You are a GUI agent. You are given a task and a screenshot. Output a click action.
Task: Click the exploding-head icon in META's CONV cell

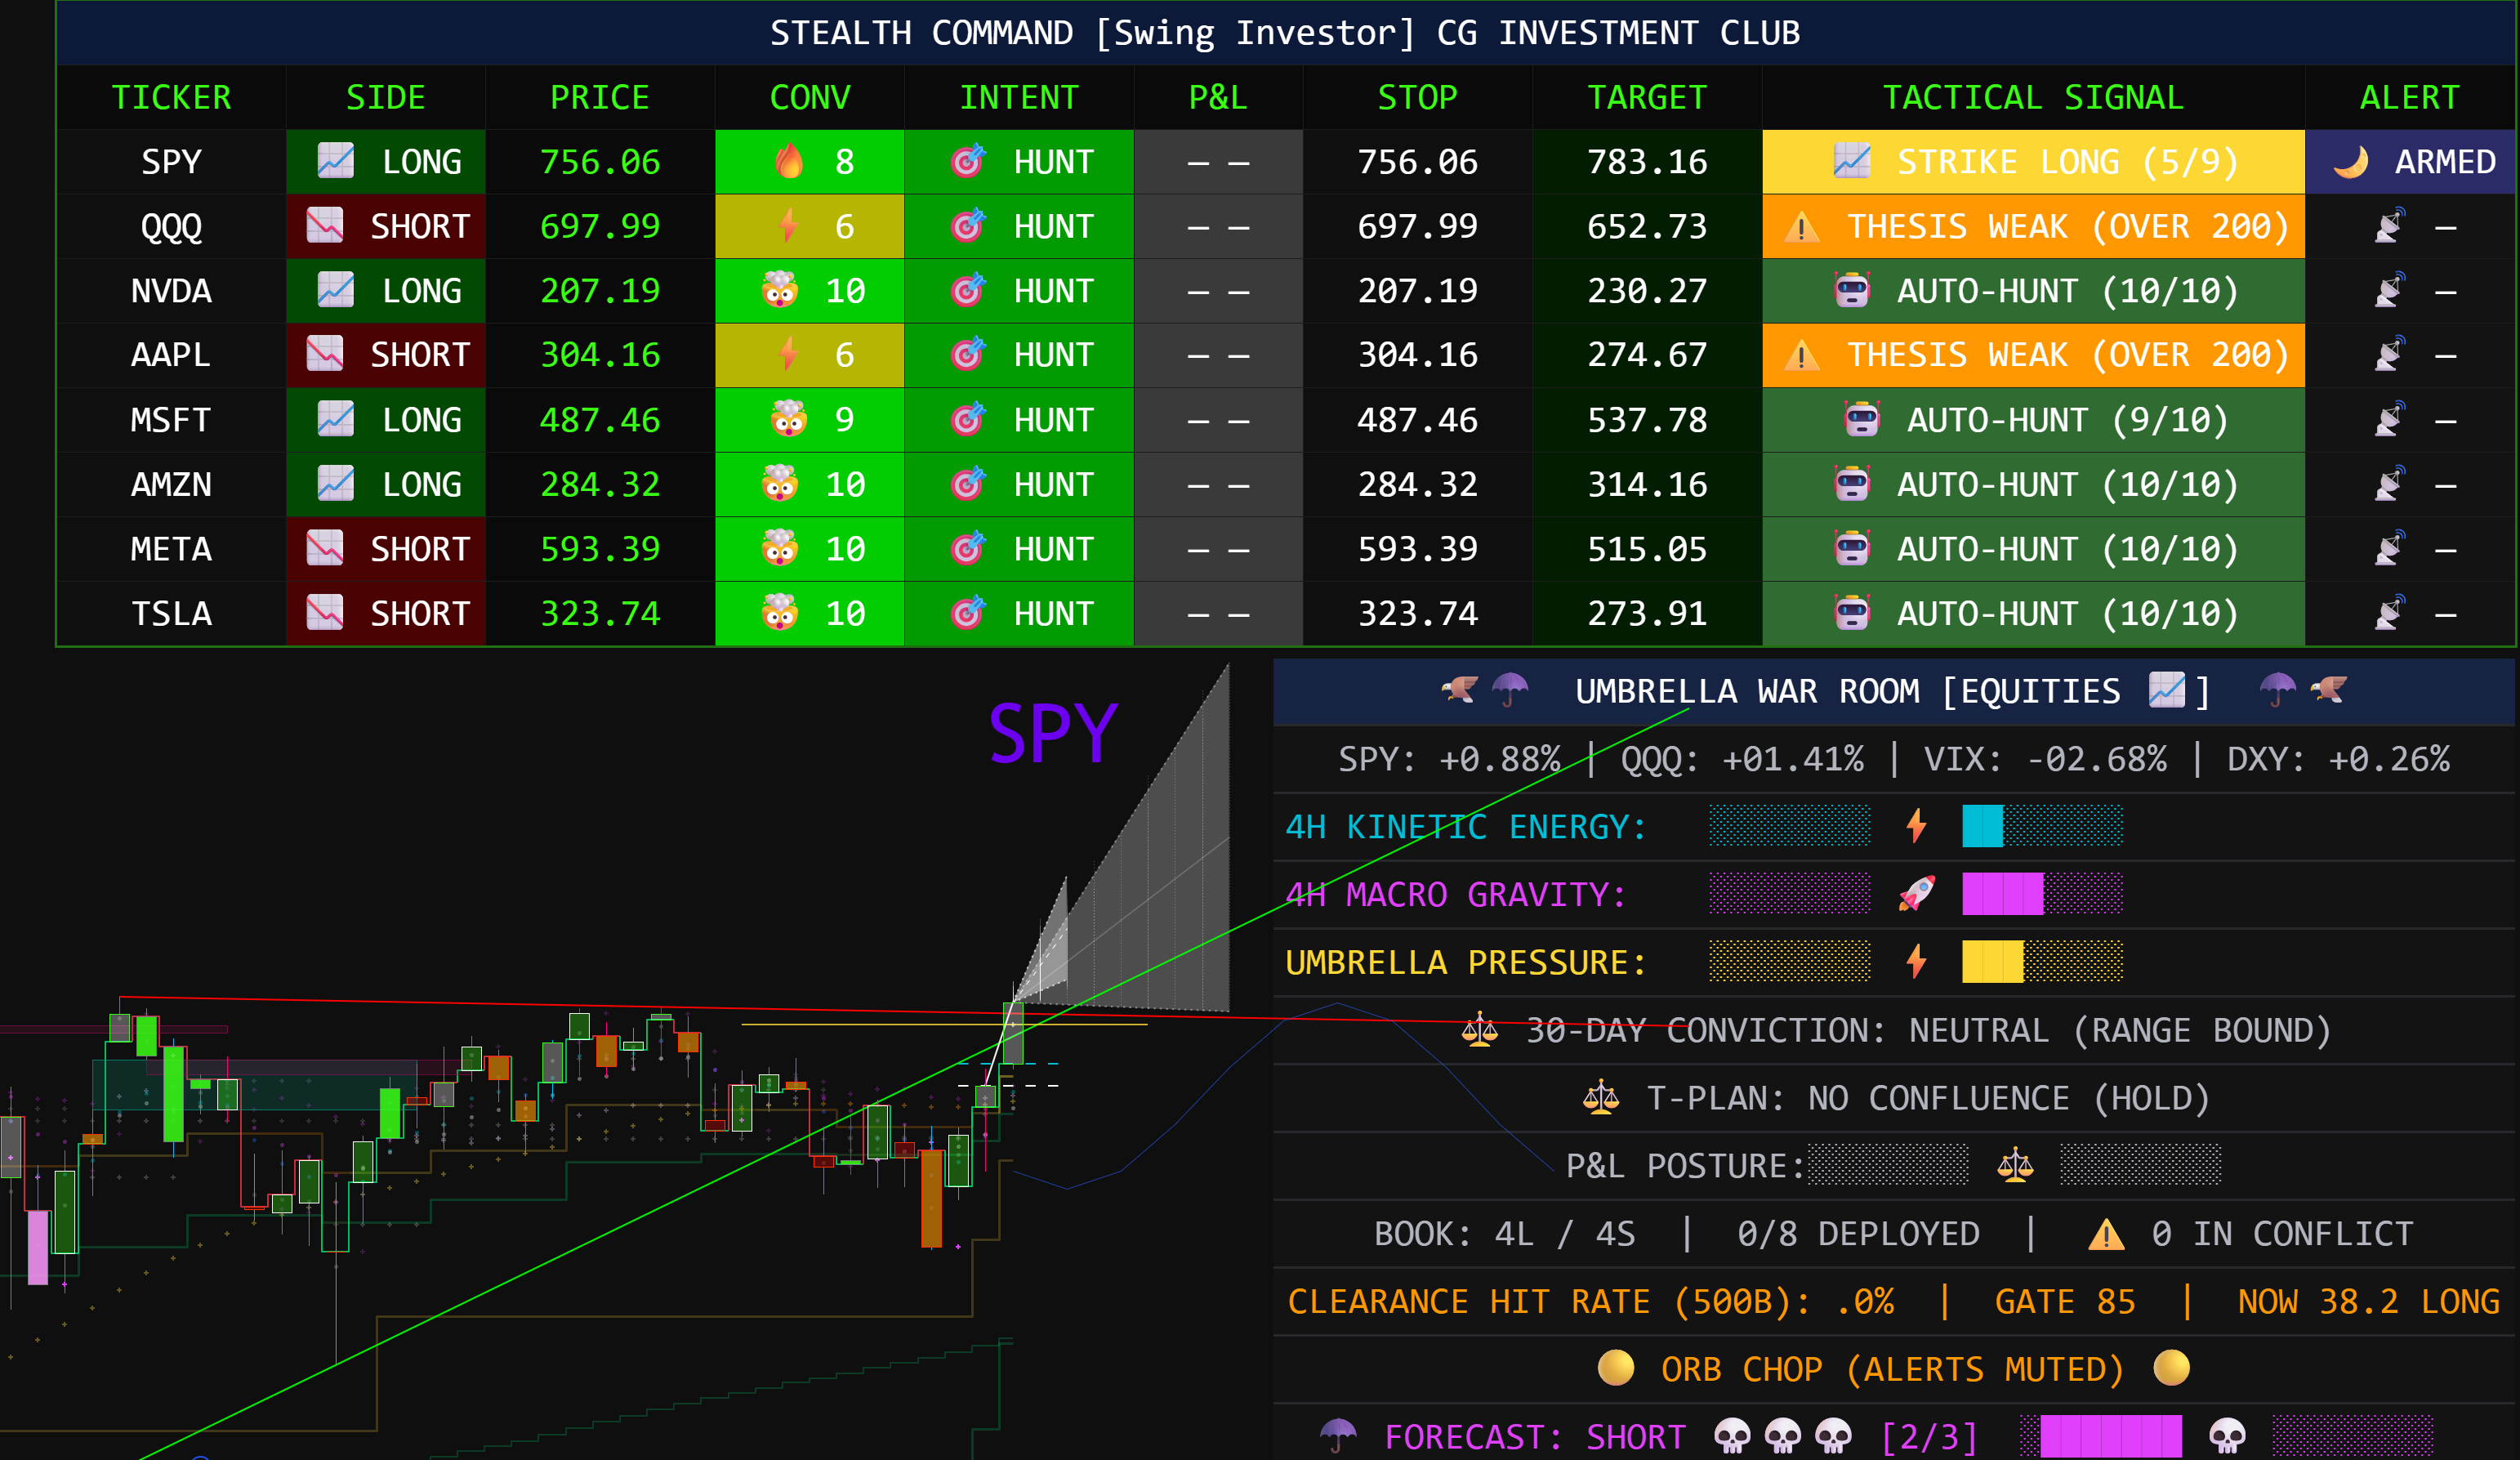[780, 548]
